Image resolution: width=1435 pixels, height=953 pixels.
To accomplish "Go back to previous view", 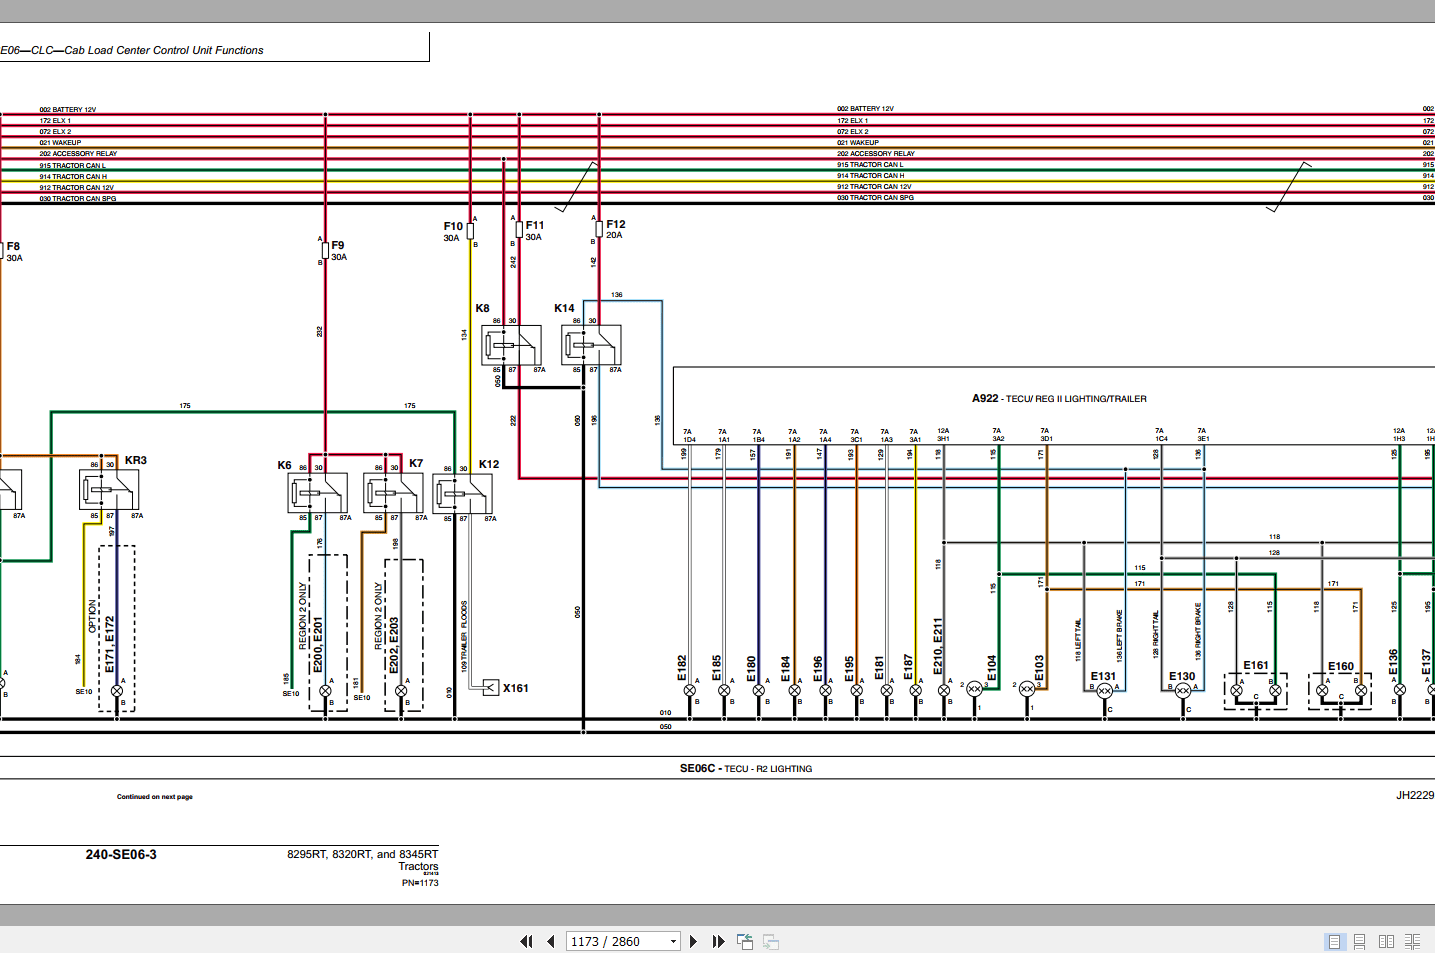I will pos(745,941).
